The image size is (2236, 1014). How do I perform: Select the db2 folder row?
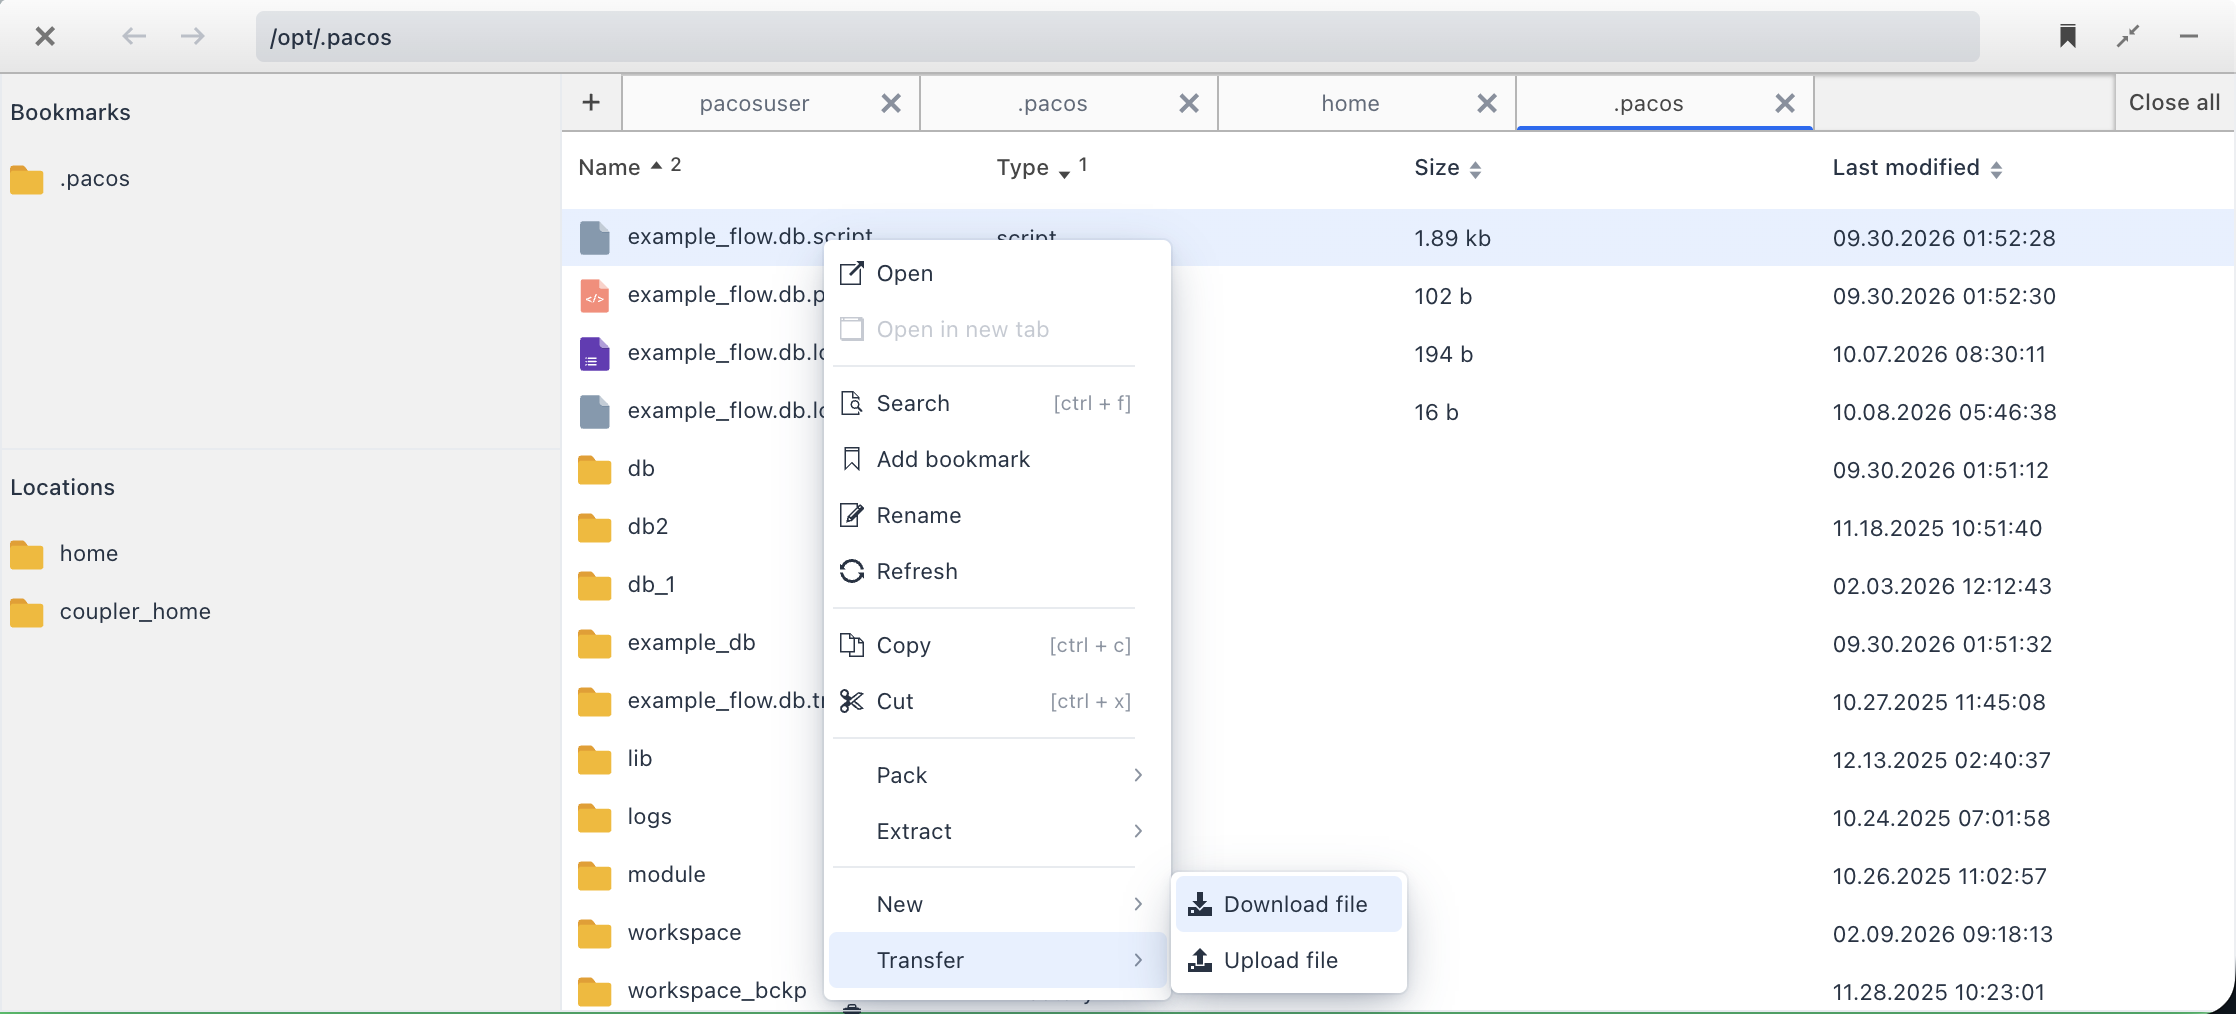click(1397, 527)
